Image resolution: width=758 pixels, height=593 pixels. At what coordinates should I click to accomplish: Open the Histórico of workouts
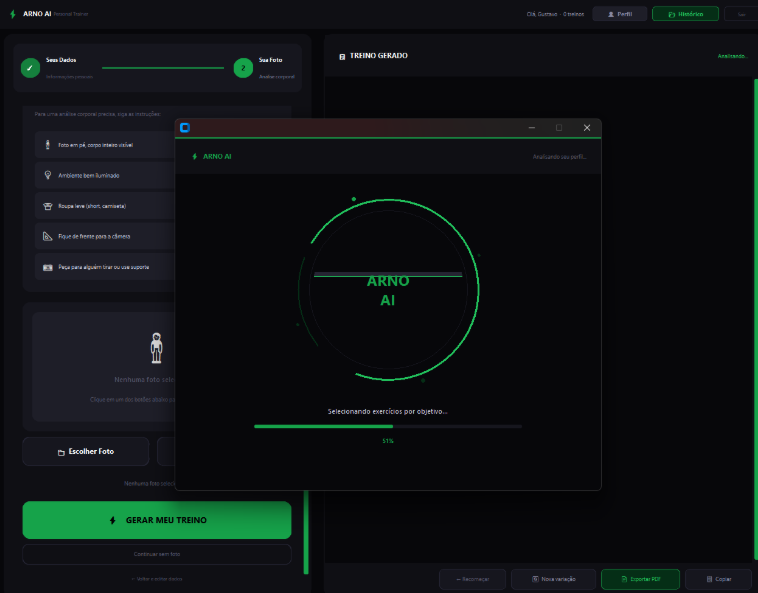(685, 14)
